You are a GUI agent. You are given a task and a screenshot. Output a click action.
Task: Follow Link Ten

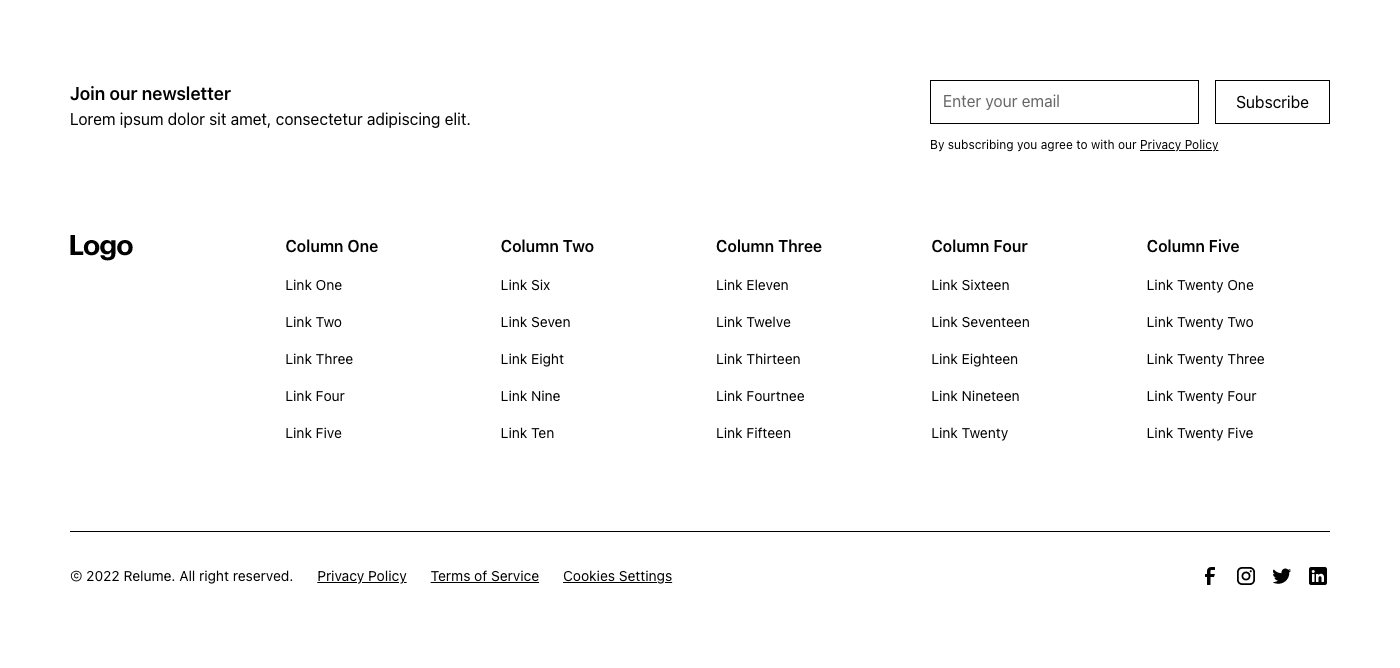(x=527, y=433)
